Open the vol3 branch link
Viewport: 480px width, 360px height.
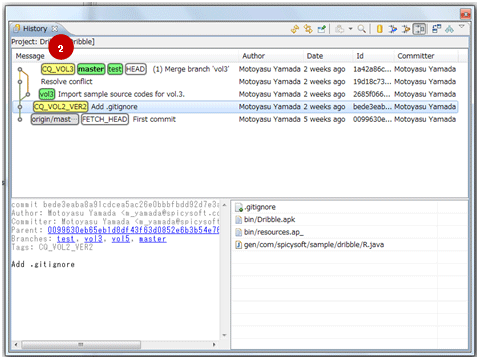click(93, 239)
